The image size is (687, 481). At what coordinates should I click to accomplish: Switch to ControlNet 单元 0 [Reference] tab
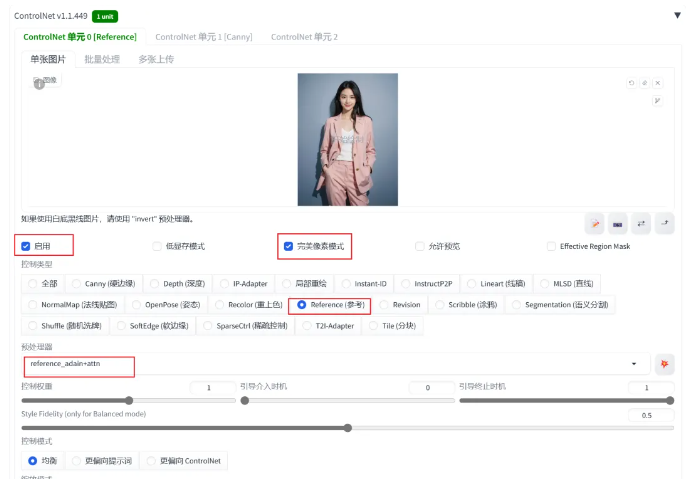[80, 37]
